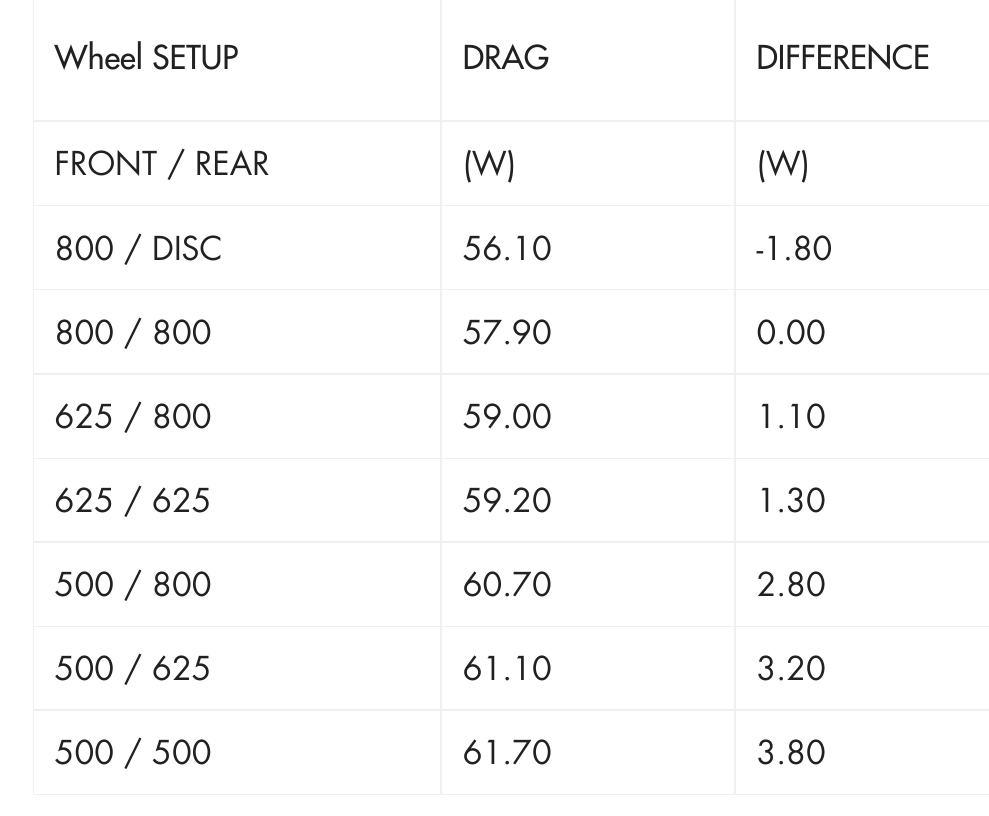
Task: Click the 1.30 difference value
Action: pos(791,500)
